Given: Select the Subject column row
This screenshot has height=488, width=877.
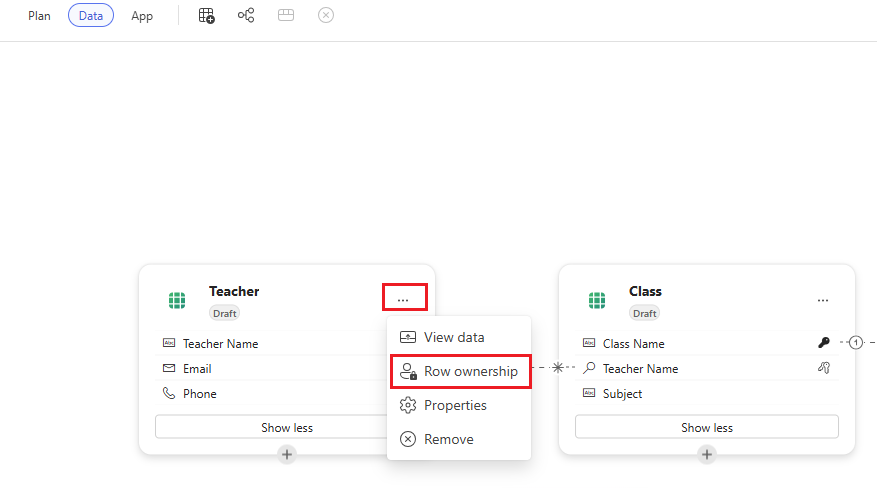Looking at the screenshot, I should coord(706,394).
